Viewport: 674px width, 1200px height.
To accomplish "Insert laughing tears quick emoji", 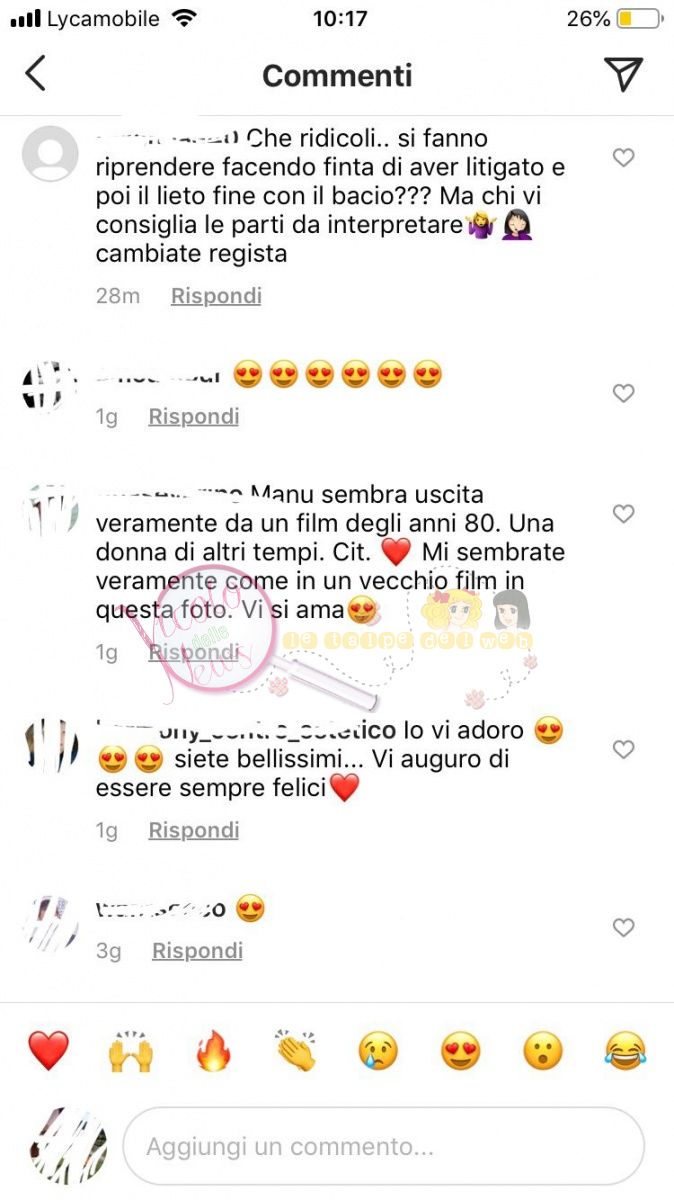I will coord(626,1051).
